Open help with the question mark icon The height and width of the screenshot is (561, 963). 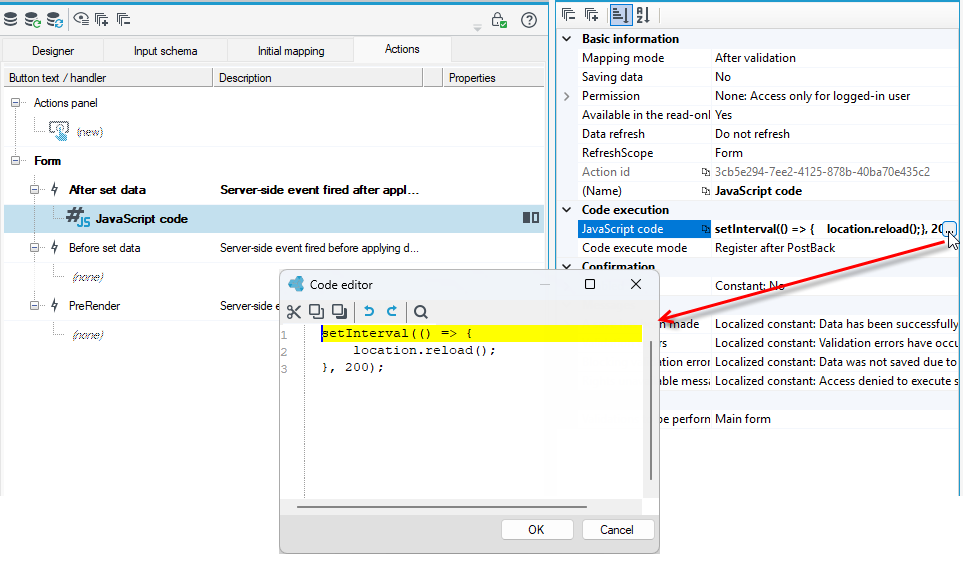[529, 20]
